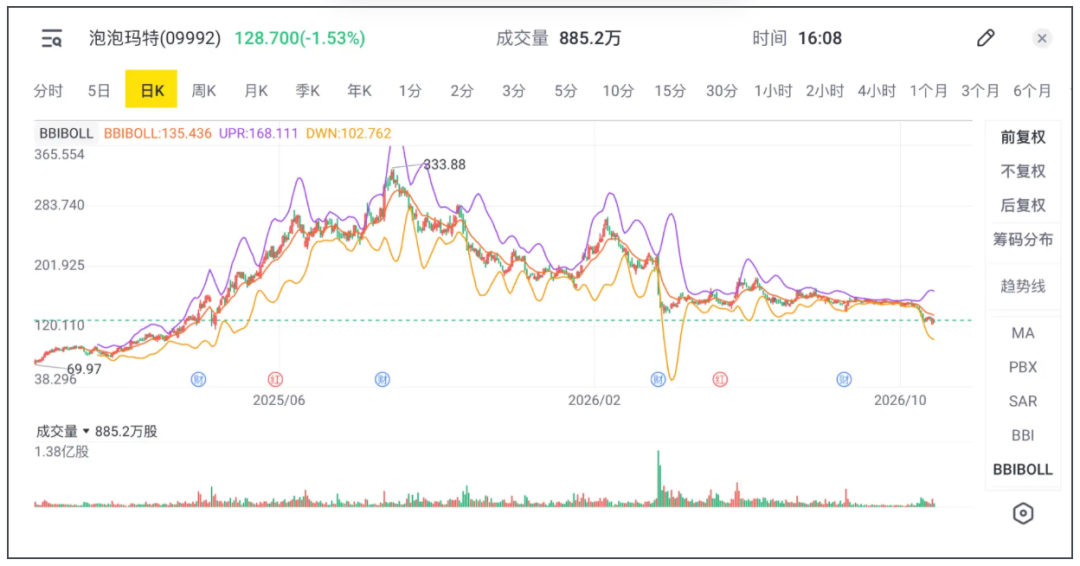Switch to 5日 timeframe

coord(99,90)
